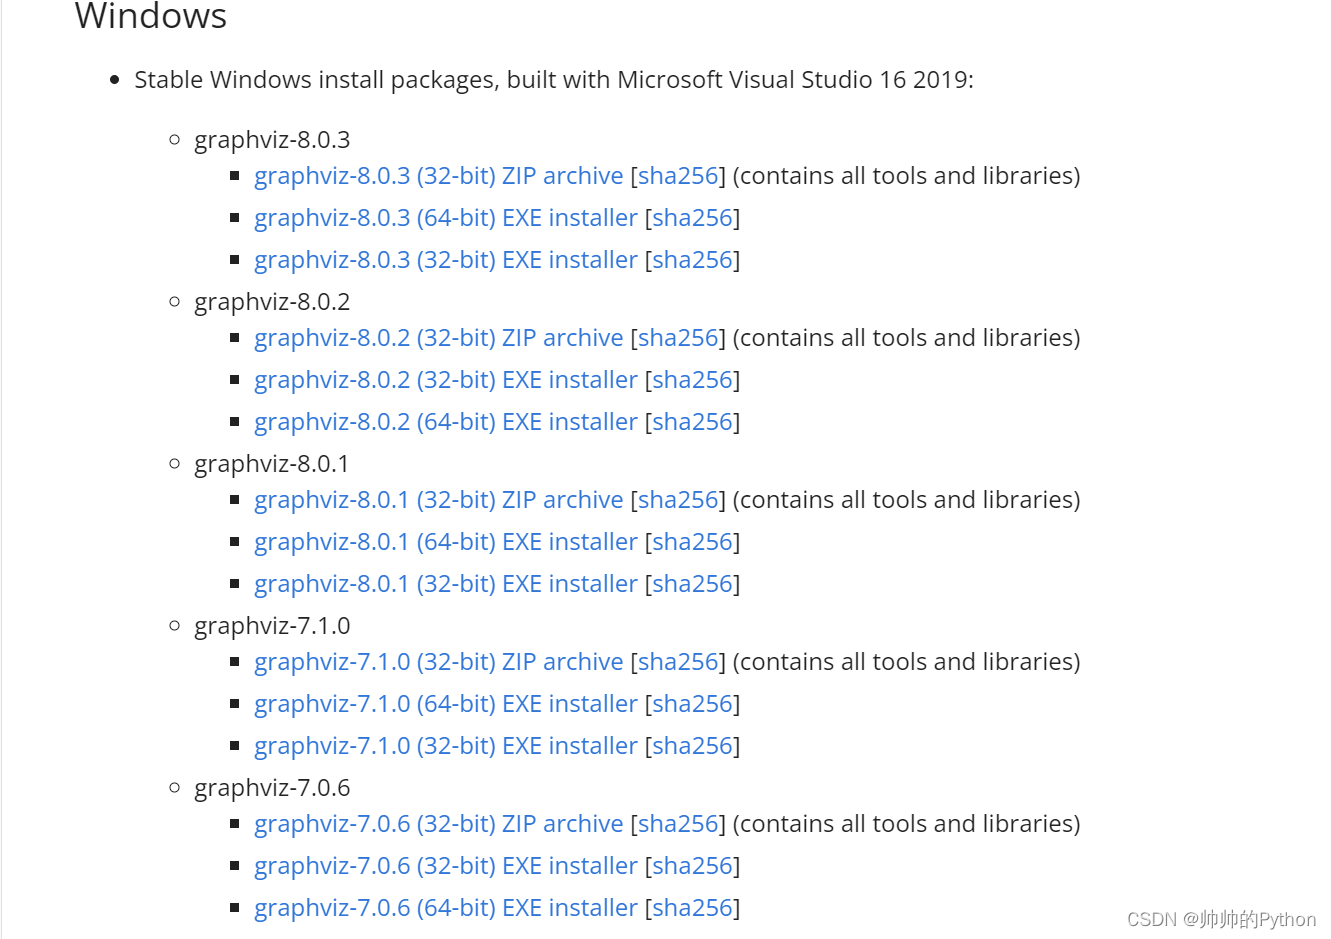The image size is (1331, 939).
Task: Select graphviz-8.0.2 (32-bit) EXE installer link
Action: tap(445, 380)
